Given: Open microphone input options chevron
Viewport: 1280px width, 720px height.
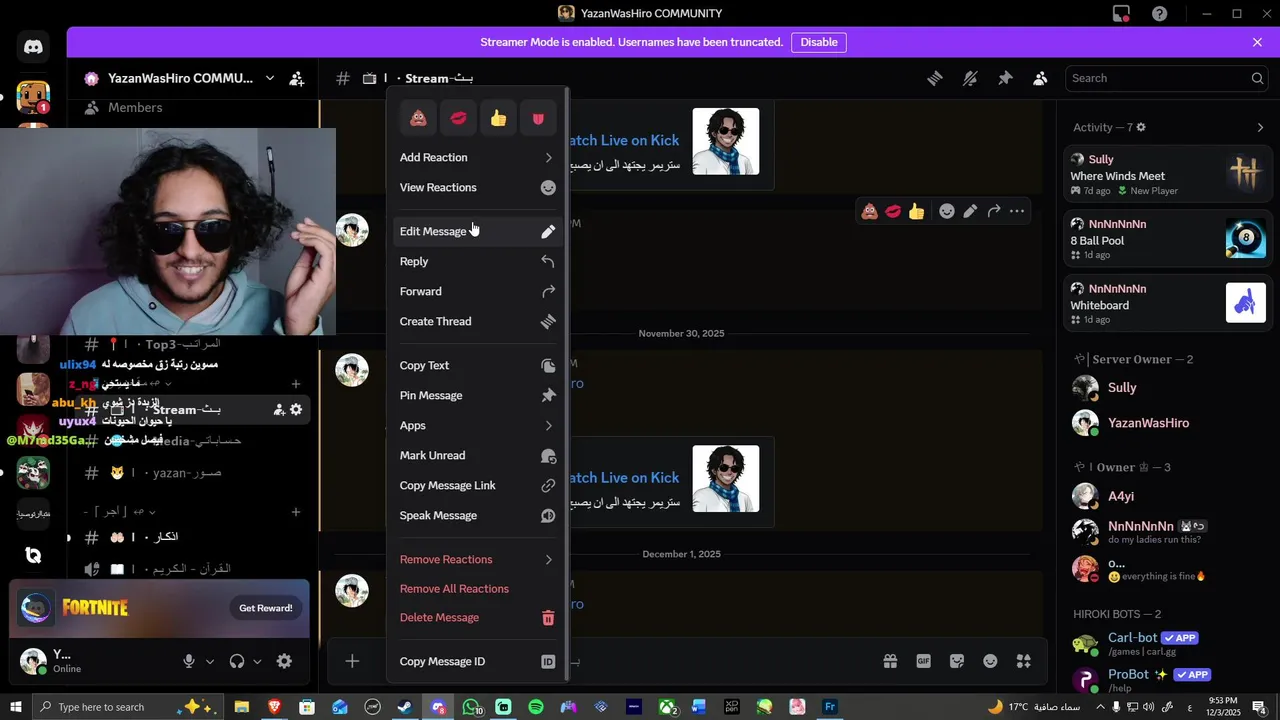Looking at the screenshot, I should tap(210, 661).
